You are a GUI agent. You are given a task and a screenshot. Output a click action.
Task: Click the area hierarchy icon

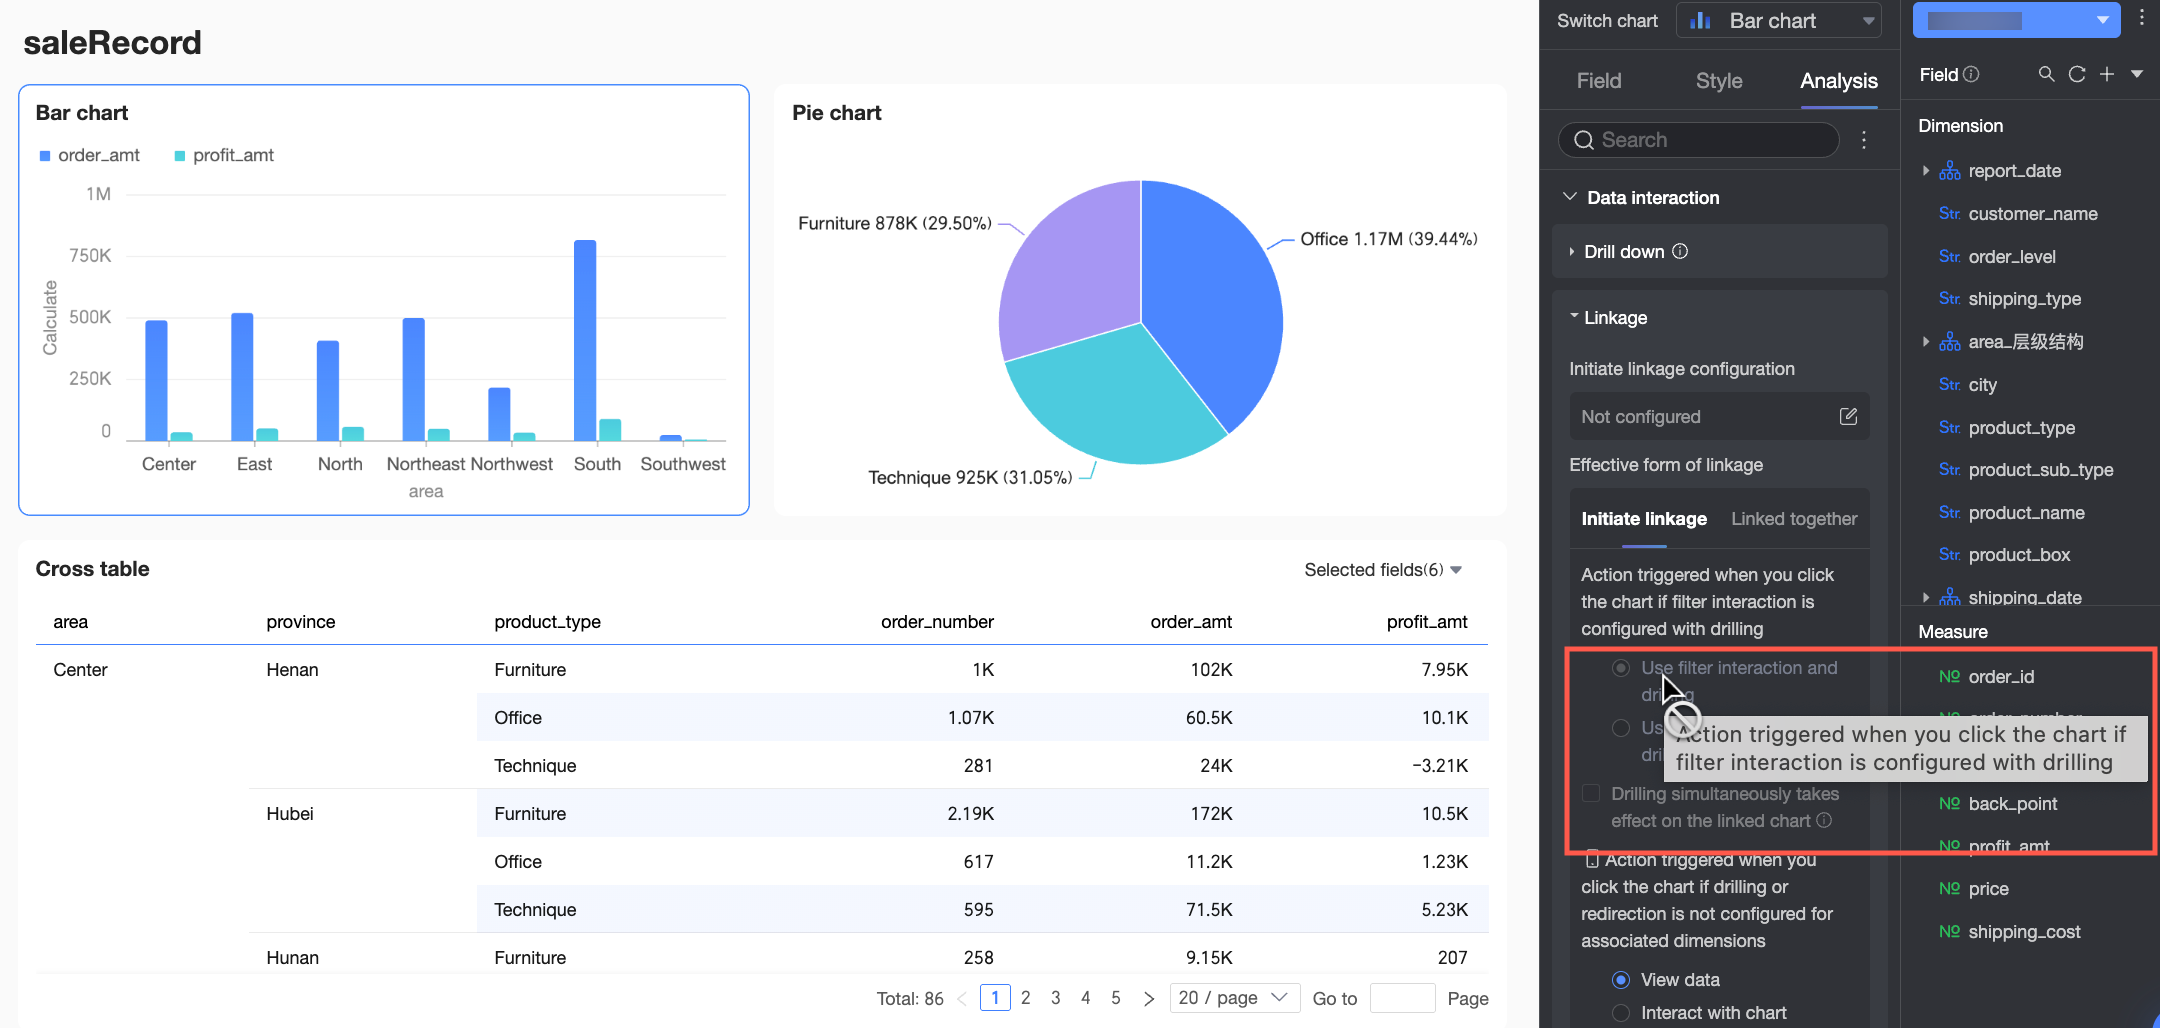coord(1949,342)
